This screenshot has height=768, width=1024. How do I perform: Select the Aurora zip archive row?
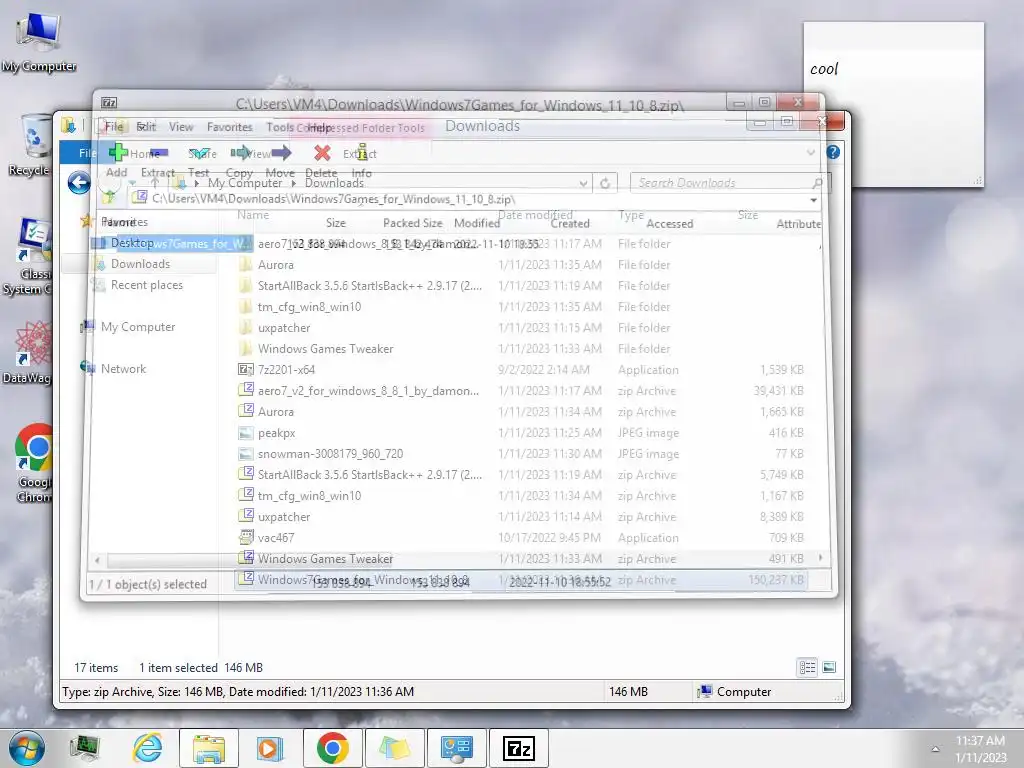click(x=522, y=411)
